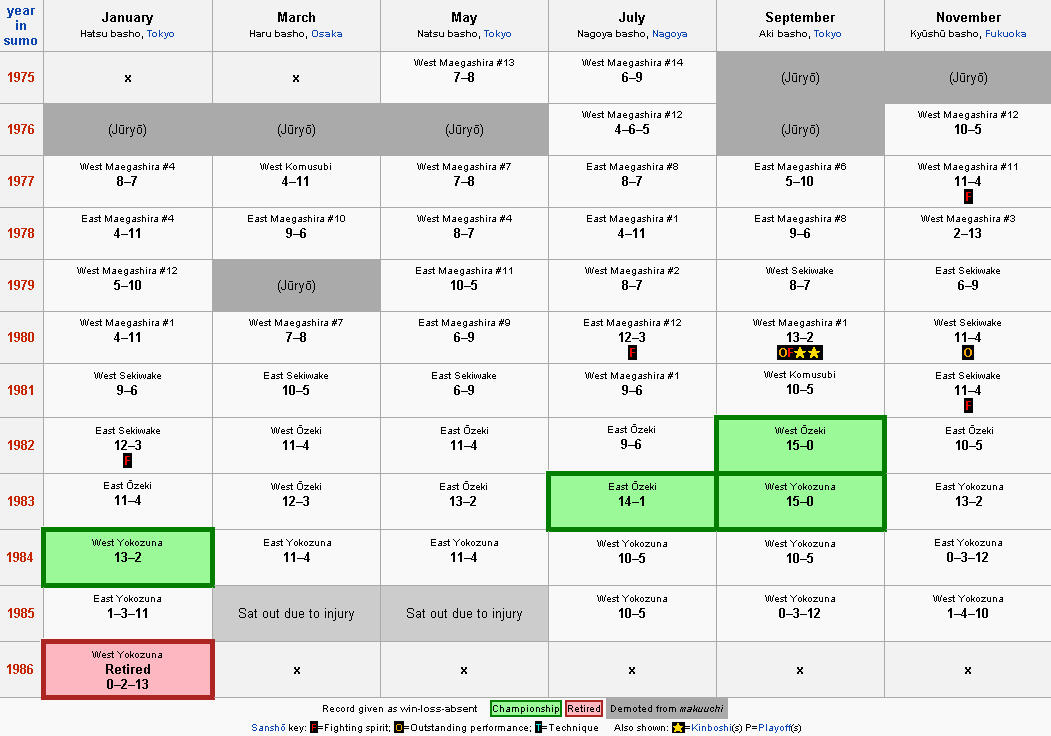Click the Outstanding performance O icon in legend
Viewport: 1051px width, 736px height.
[398, 727]
